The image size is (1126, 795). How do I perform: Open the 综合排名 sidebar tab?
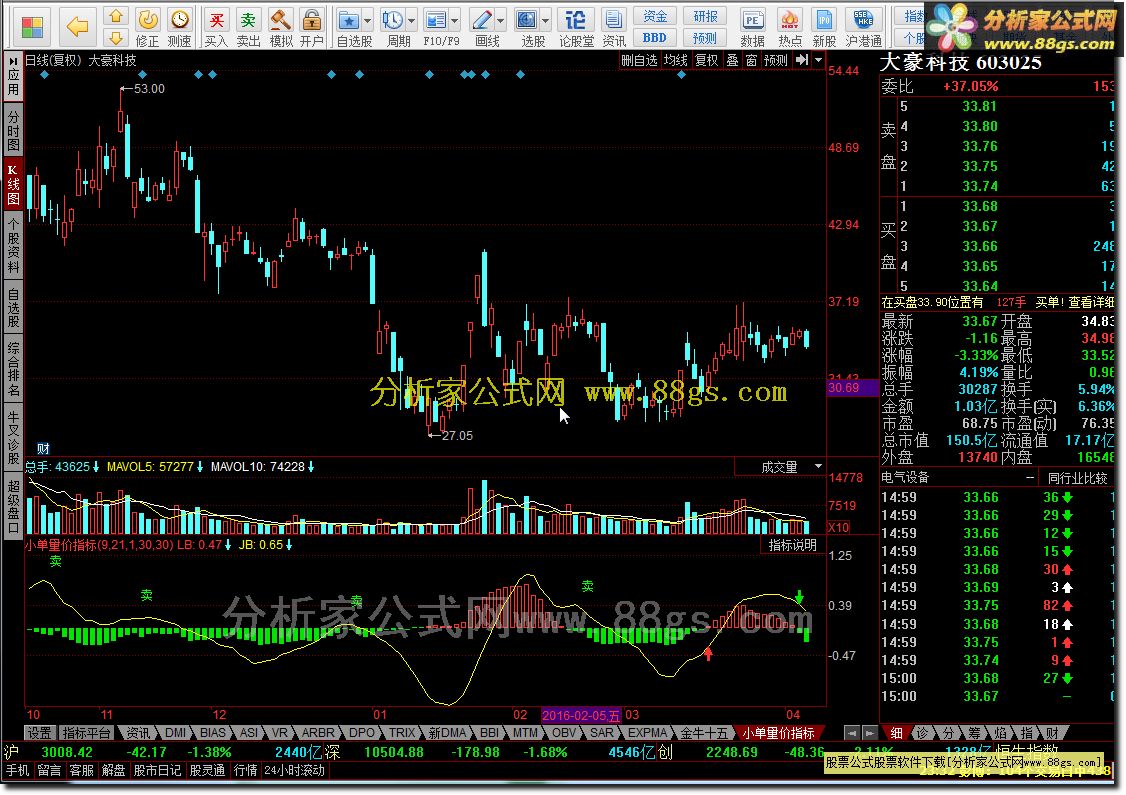(x=13, y=369)
